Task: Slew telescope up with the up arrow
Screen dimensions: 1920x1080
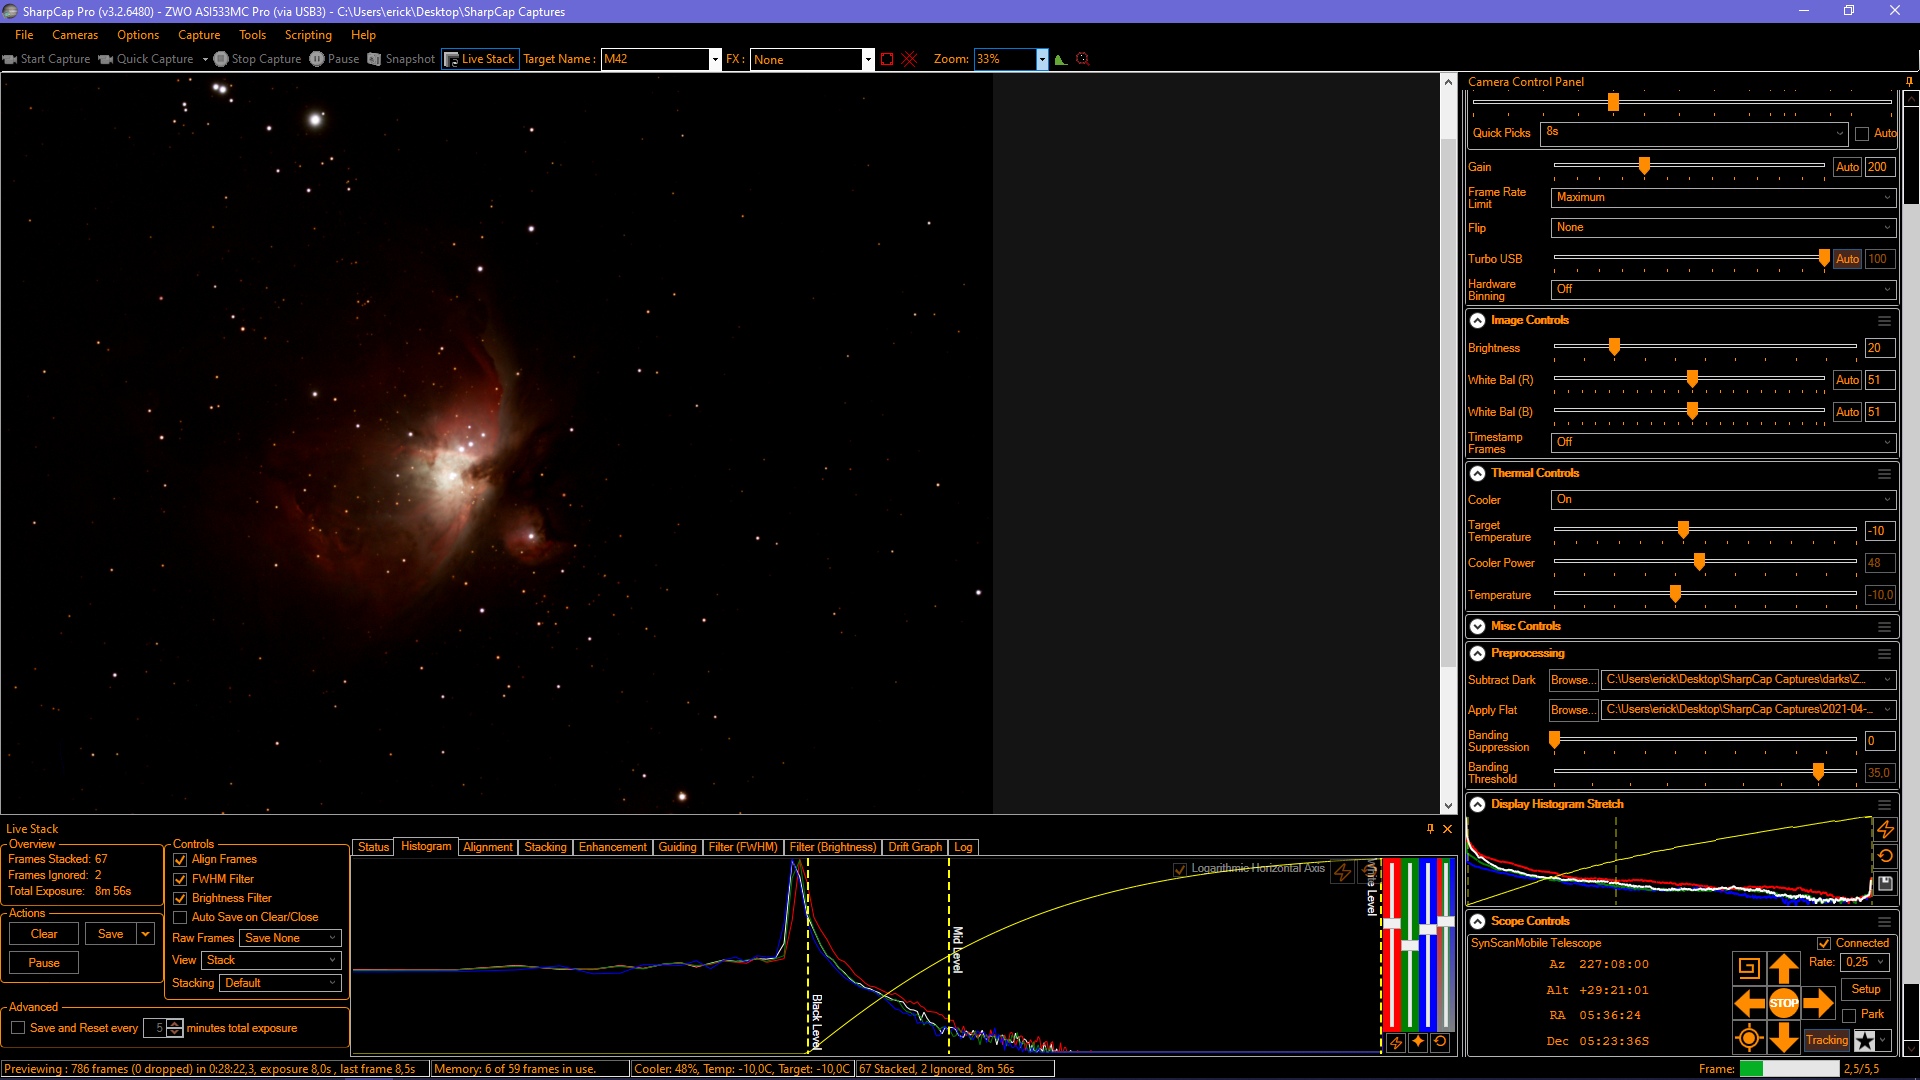Action: tap(1784, 968)
